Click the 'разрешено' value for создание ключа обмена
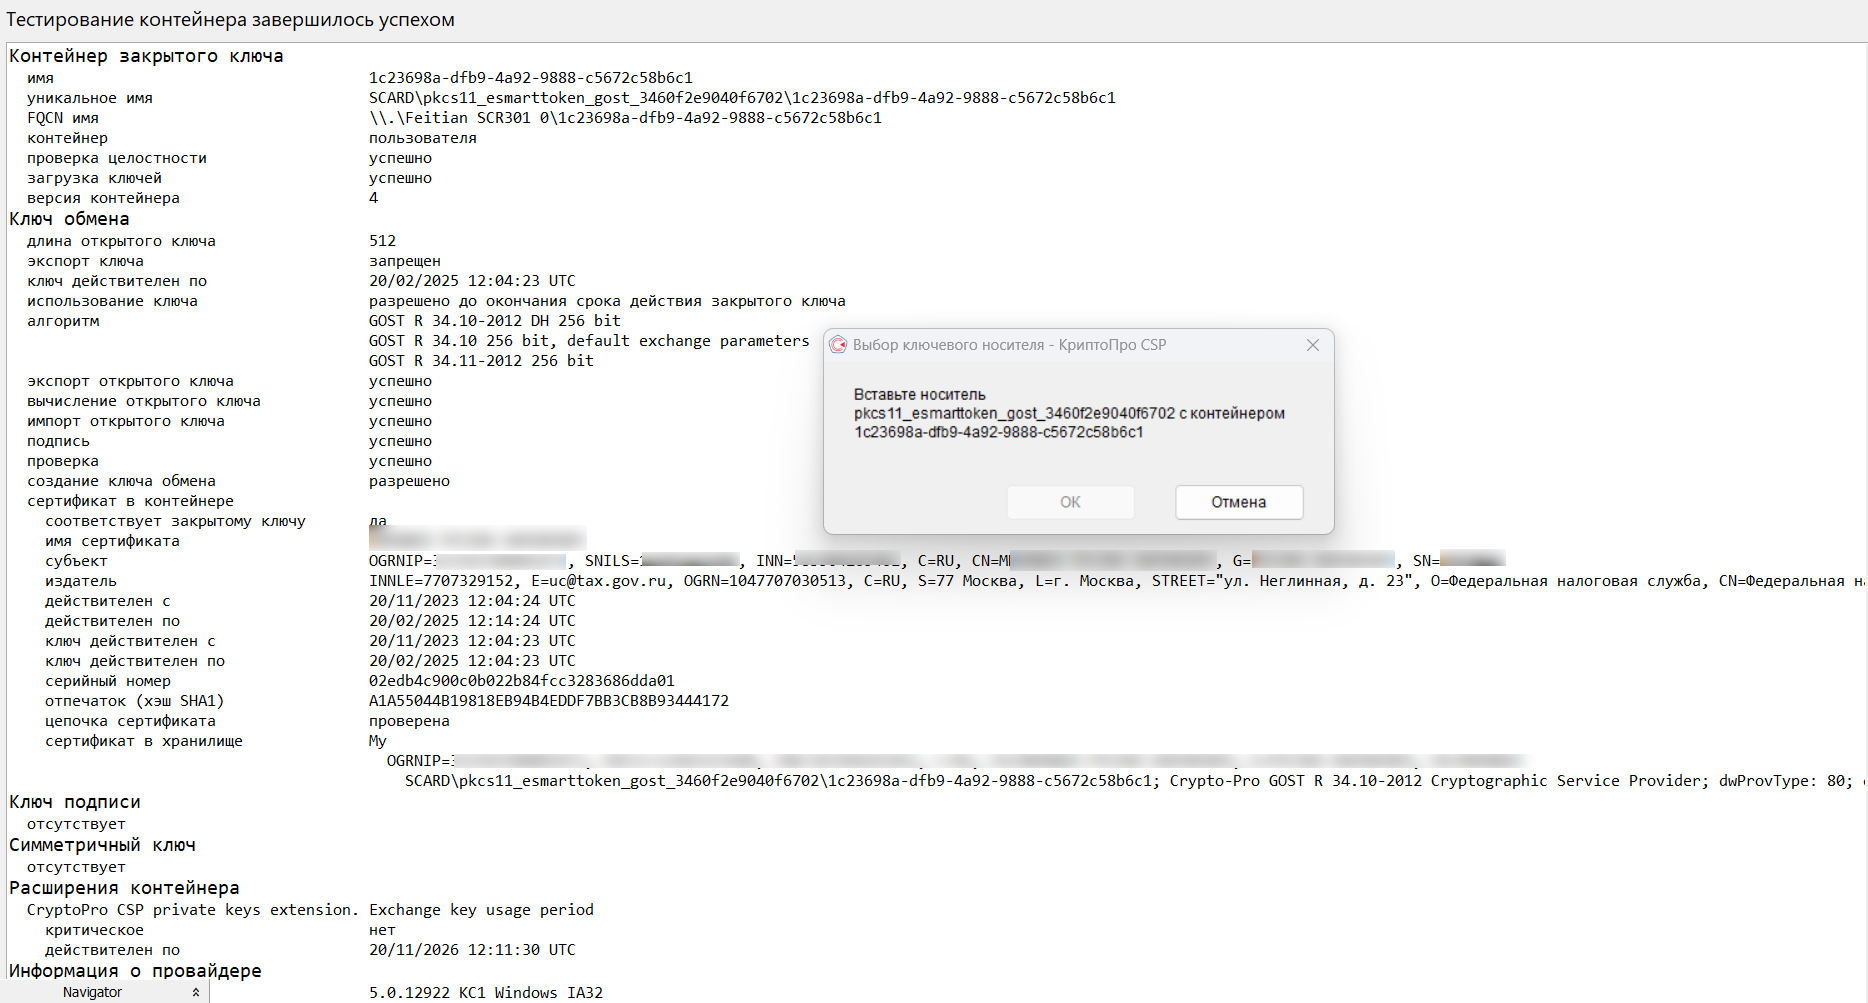Image resolution: width=1868 pixels, height=1003 pixels. (409, 481)
